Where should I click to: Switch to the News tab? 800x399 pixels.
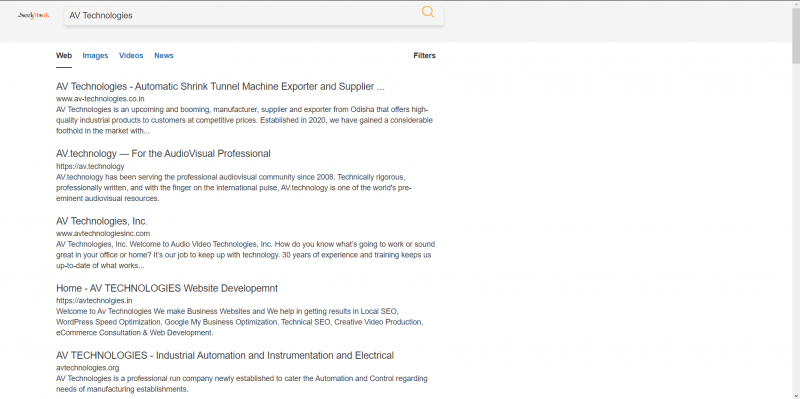pyautogui.click(x=164, y=56)
